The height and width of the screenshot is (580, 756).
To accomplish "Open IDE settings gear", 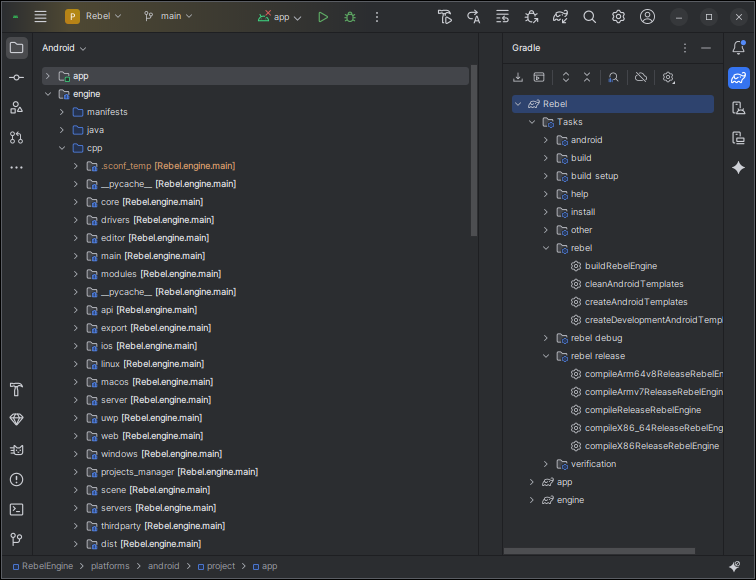I will coord(618,17).
